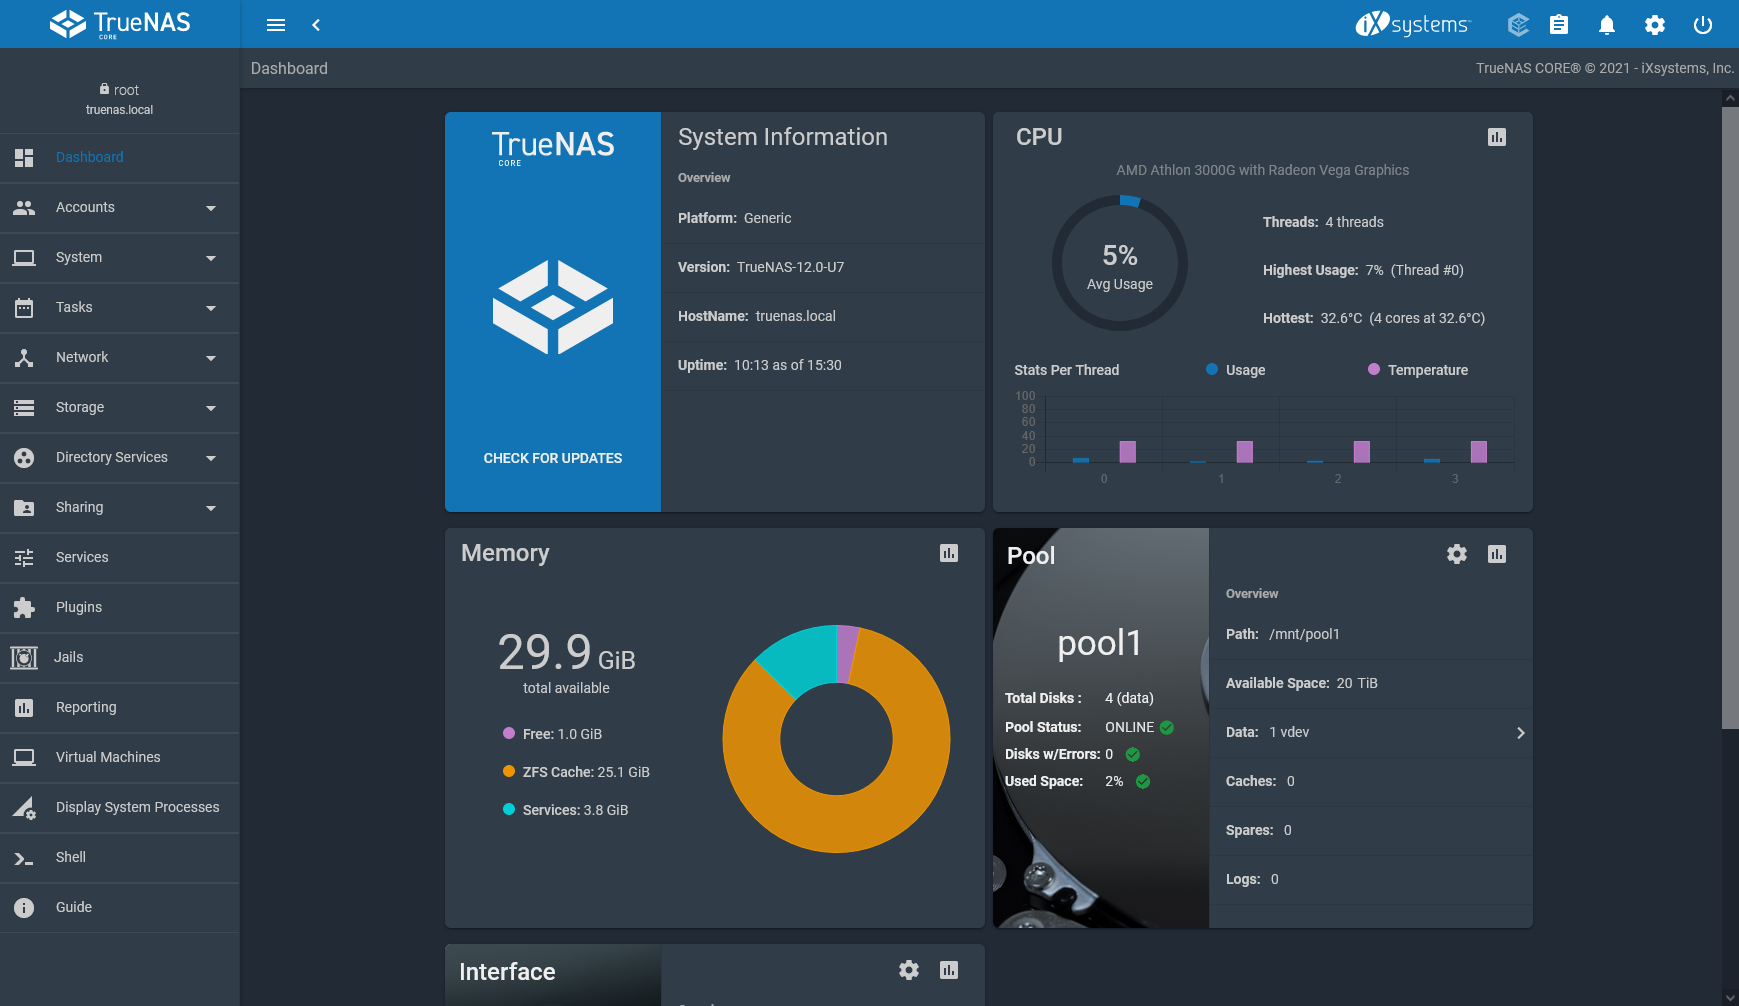Open the Services menu item
This screenshot has height=1006, width=1739.
click(x=120, y=558)
